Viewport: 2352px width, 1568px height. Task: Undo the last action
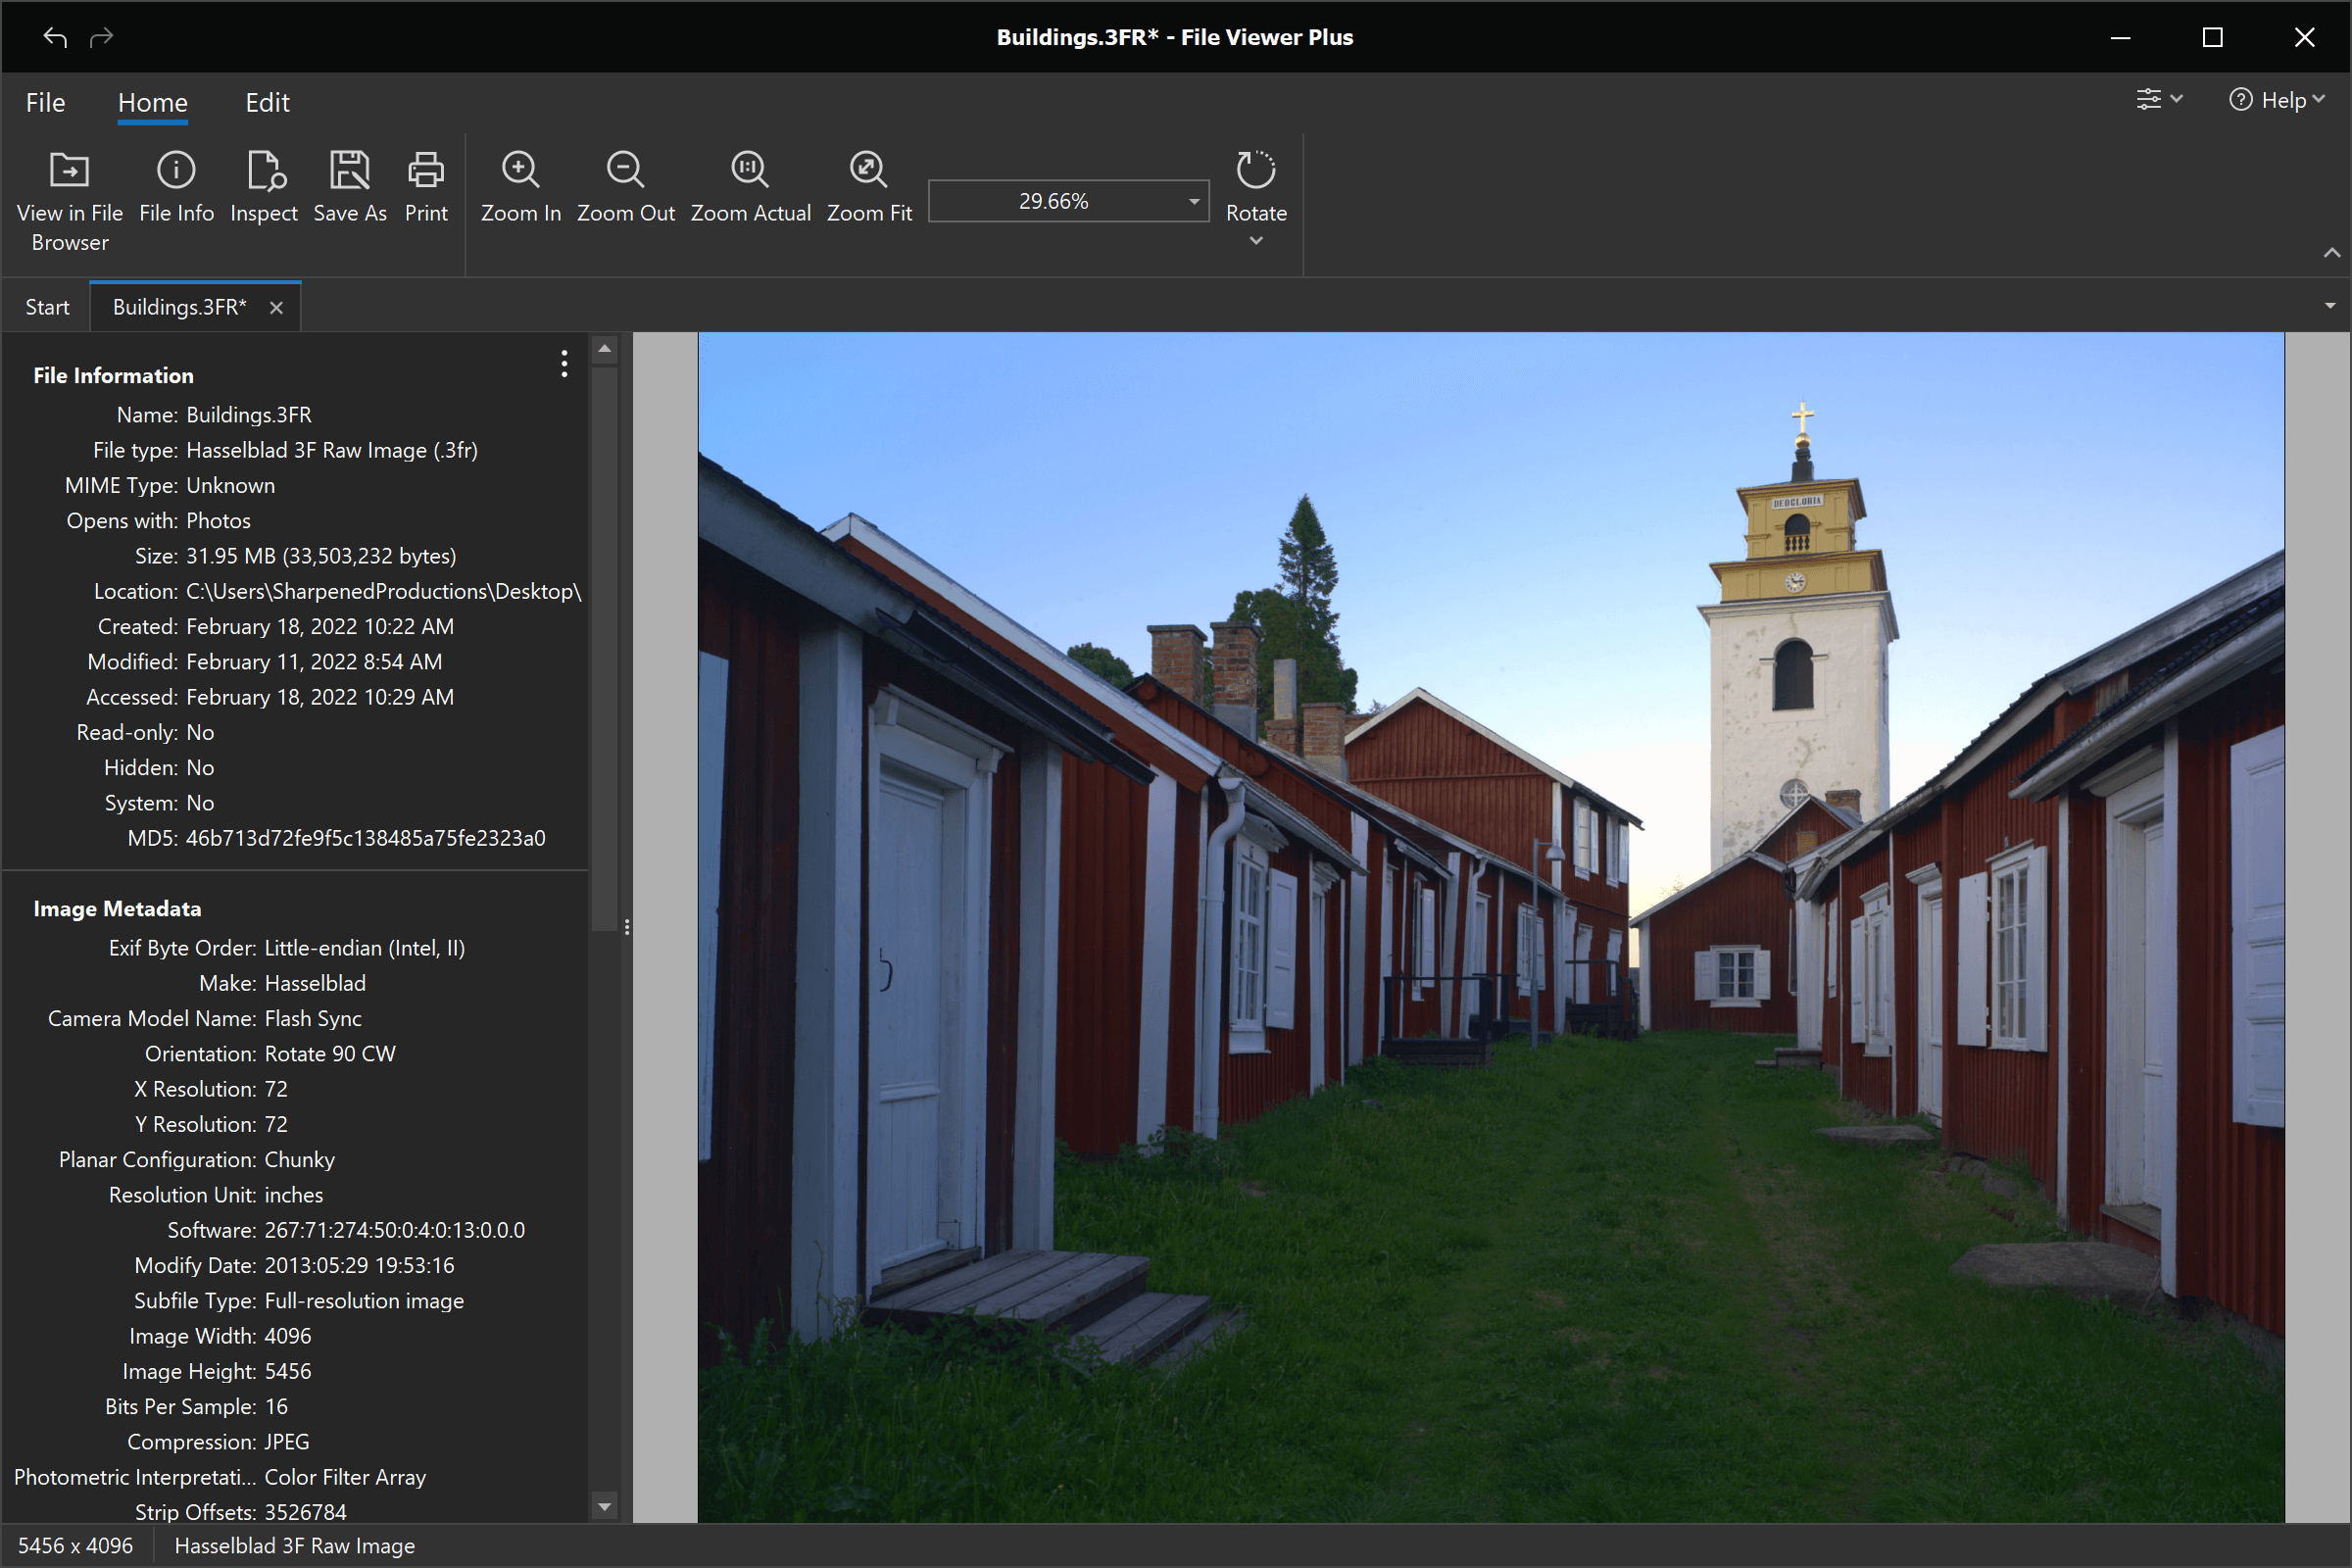click(x=55, y=37)
